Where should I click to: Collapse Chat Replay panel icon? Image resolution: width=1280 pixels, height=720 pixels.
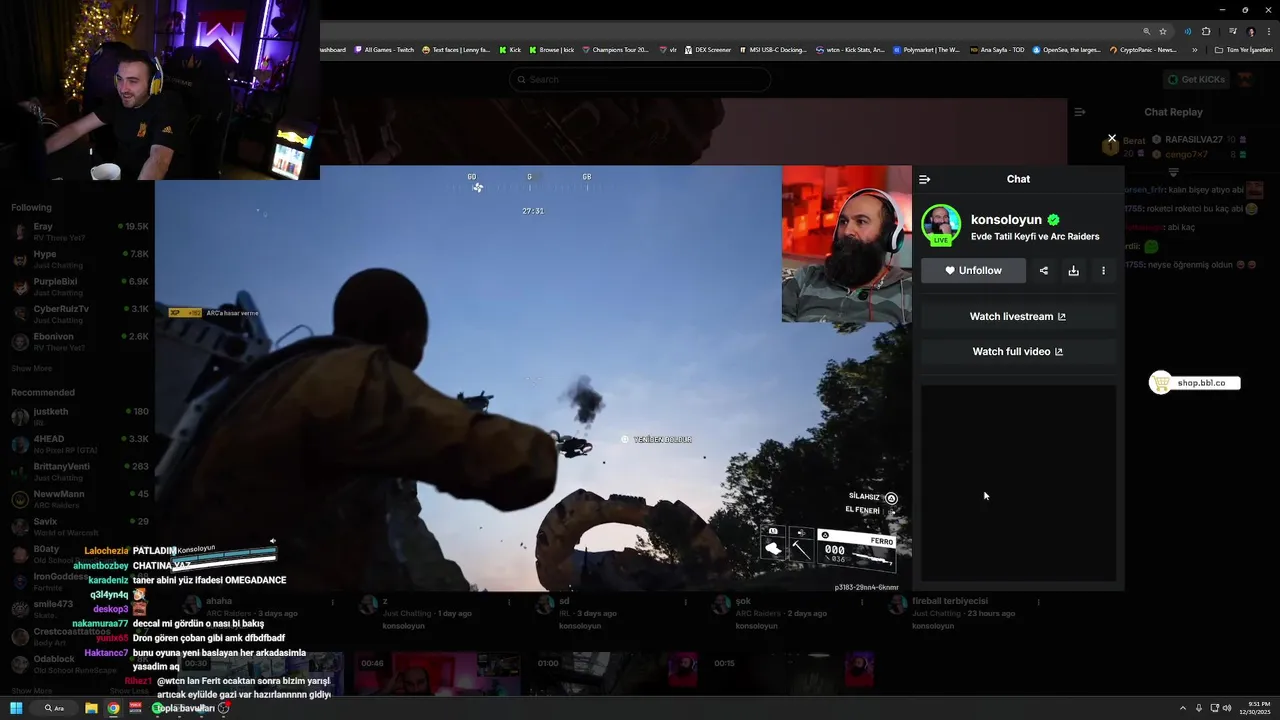tap(1080, 112)
